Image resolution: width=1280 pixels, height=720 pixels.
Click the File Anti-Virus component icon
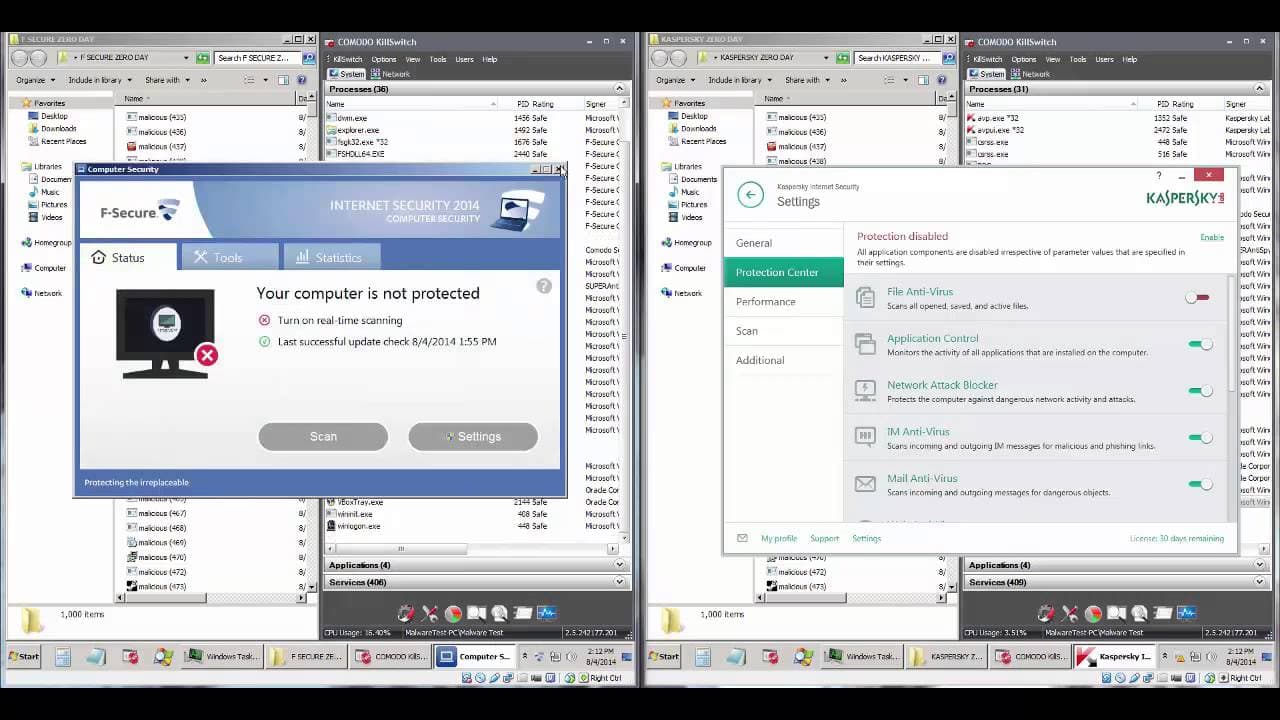coord(865,298)
